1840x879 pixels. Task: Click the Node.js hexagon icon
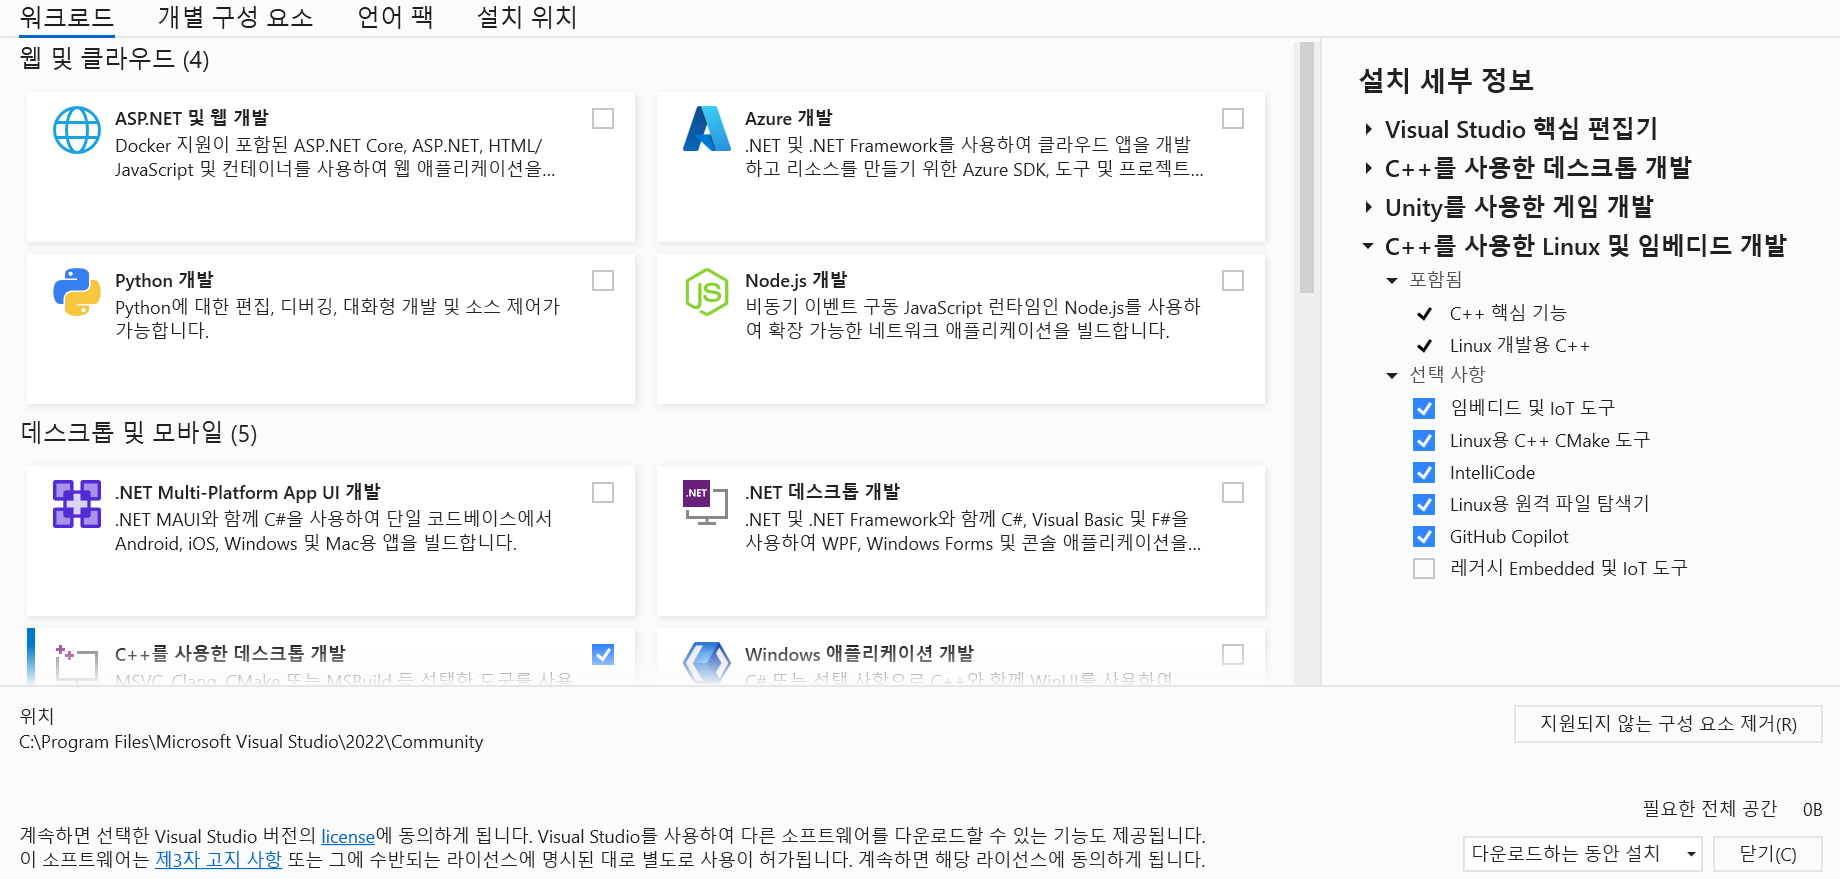(x=707, y=292)
